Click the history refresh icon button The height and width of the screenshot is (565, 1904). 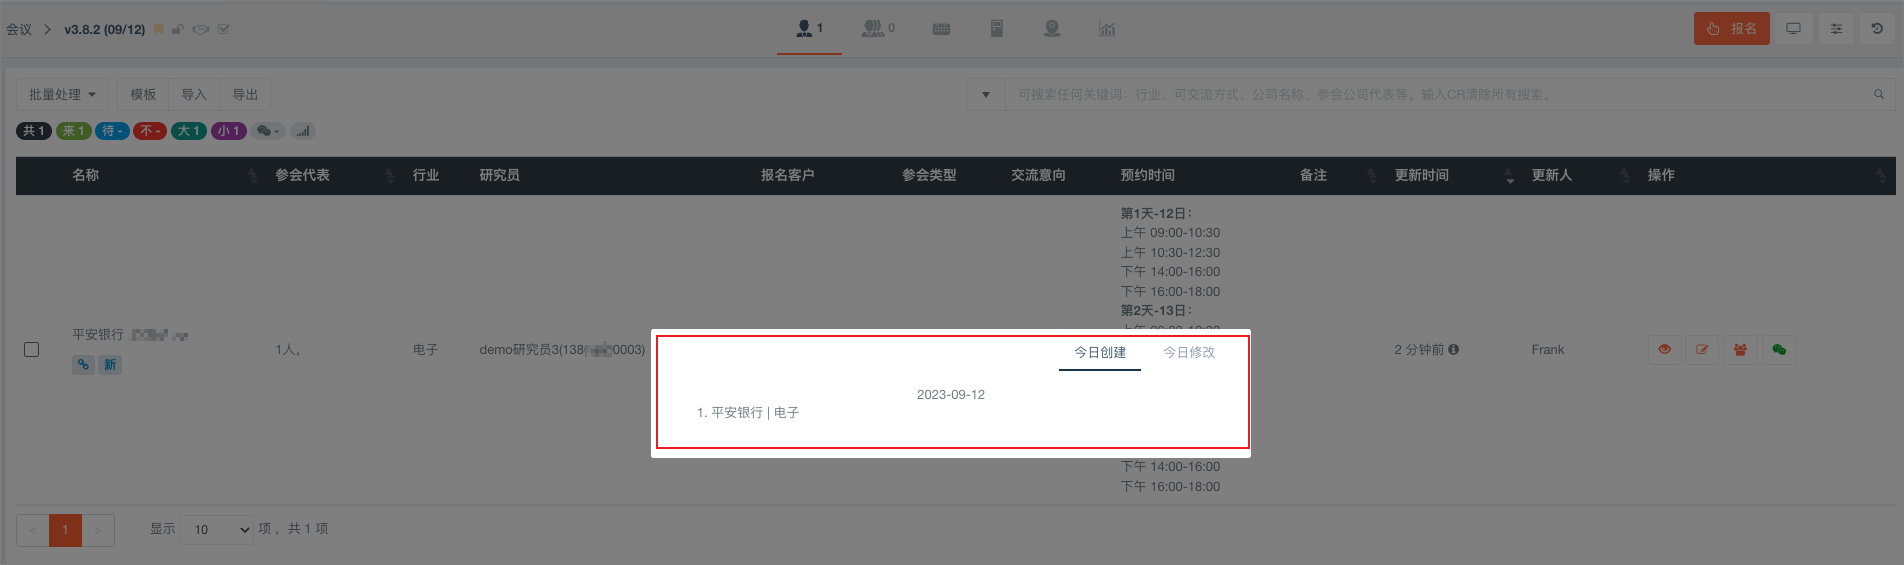(1877, 29)
